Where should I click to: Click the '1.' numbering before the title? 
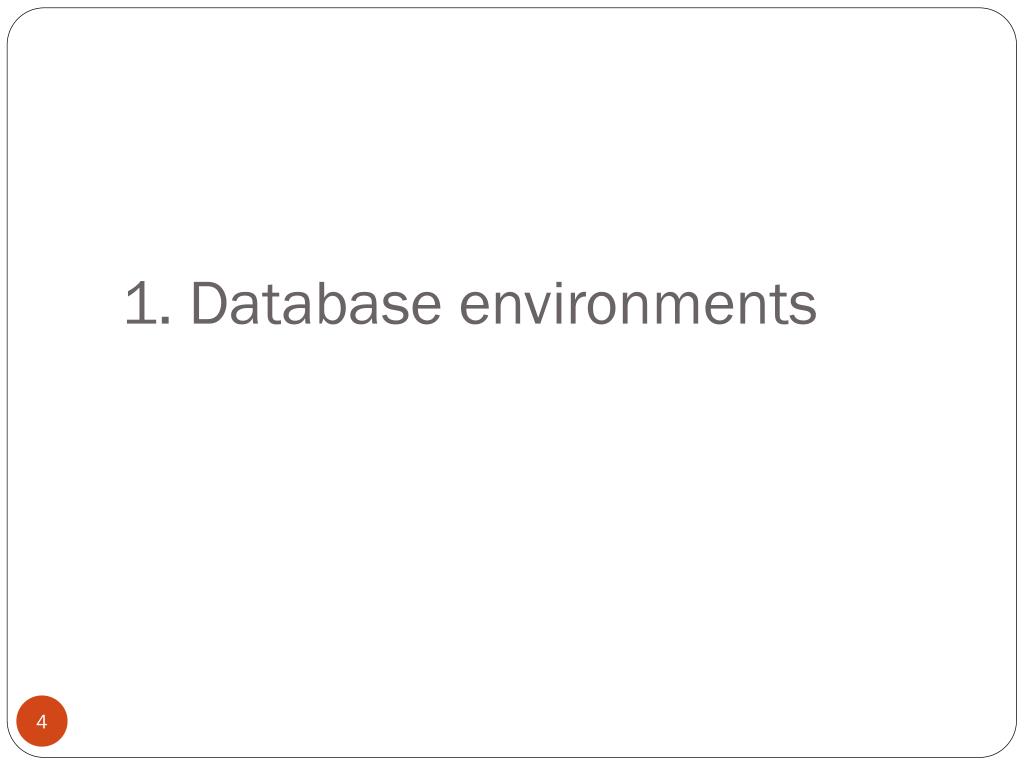click(148, 303)
